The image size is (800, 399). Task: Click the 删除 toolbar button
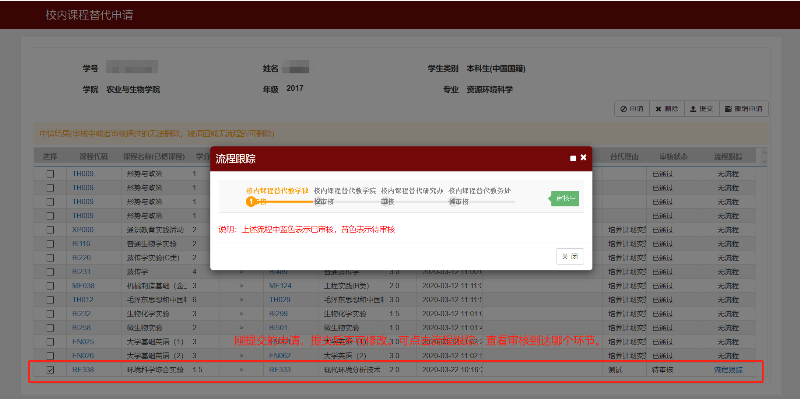(x=667, y=109)
